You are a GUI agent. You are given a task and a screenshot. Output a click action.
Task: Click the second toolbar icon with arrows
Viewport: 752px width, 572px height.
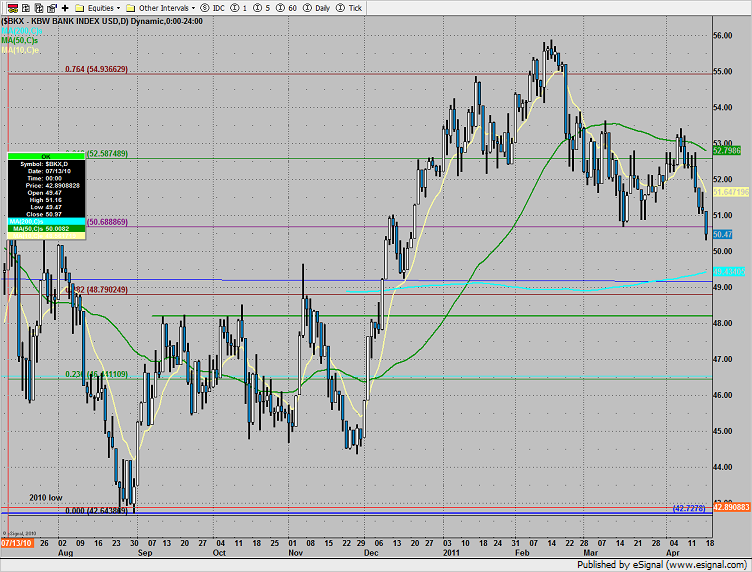click(x=26, y=8)
